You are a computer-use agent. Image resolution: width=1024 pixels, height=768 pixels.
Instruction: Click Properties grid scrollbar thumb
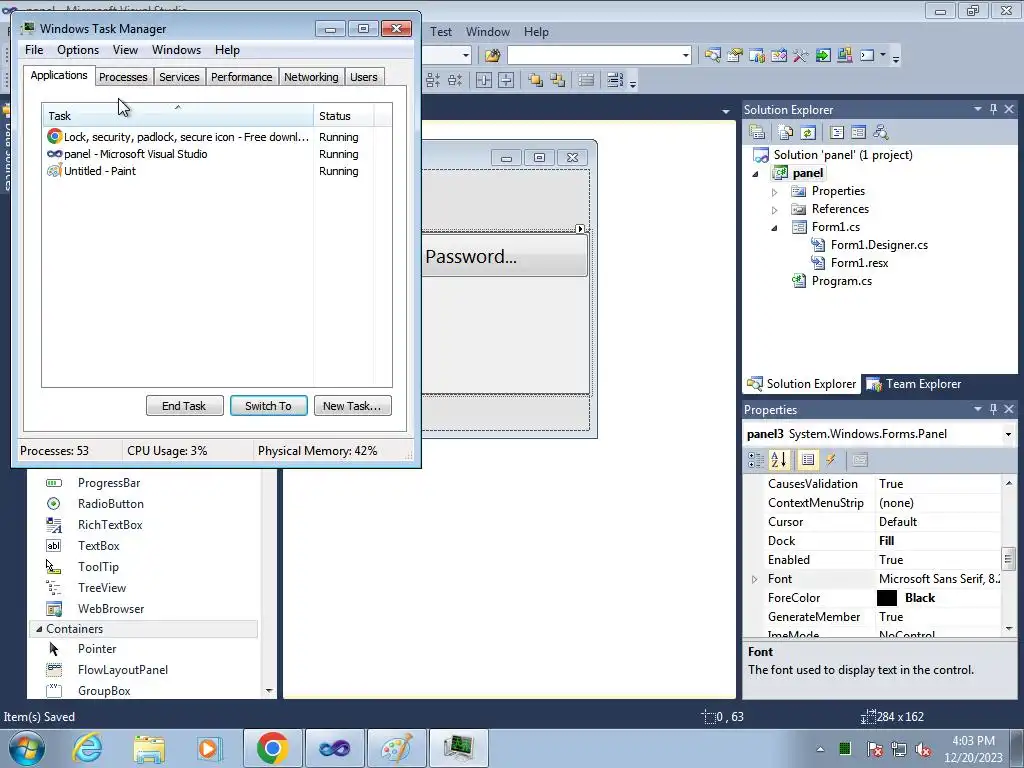click(1008, 558)
